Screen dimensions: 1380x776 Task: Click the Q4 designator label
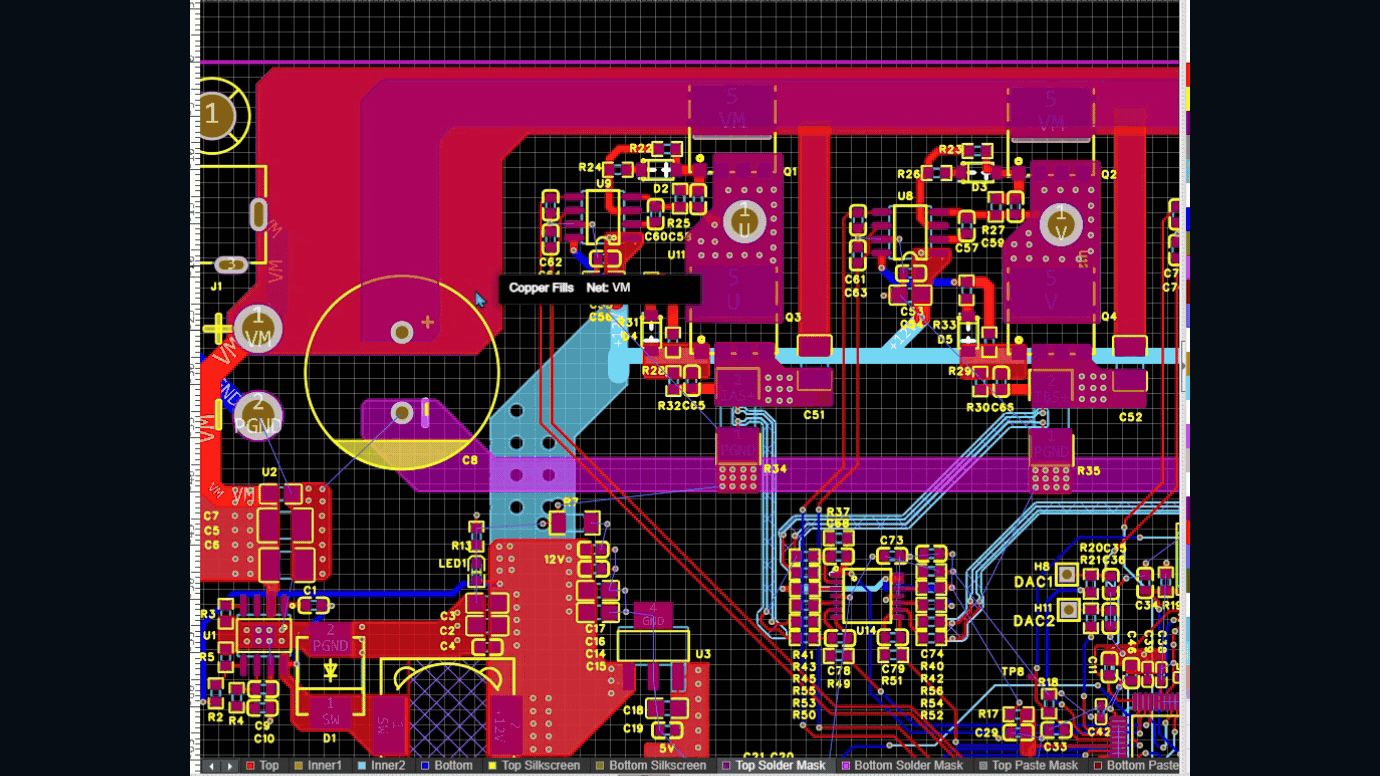pyautogui.click(x=1109, y=317)
